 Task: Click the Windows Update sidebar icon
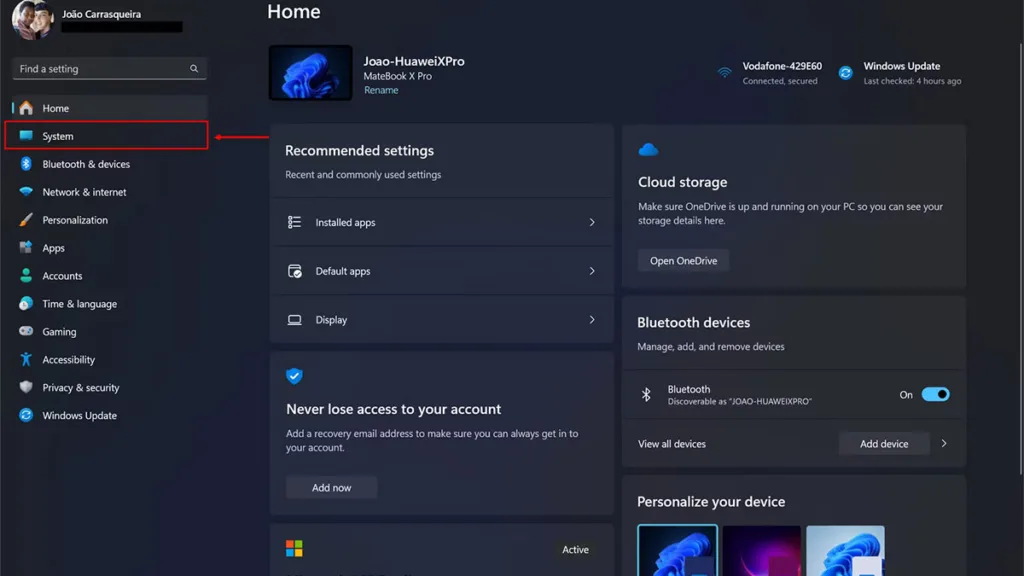pos(26,415)
